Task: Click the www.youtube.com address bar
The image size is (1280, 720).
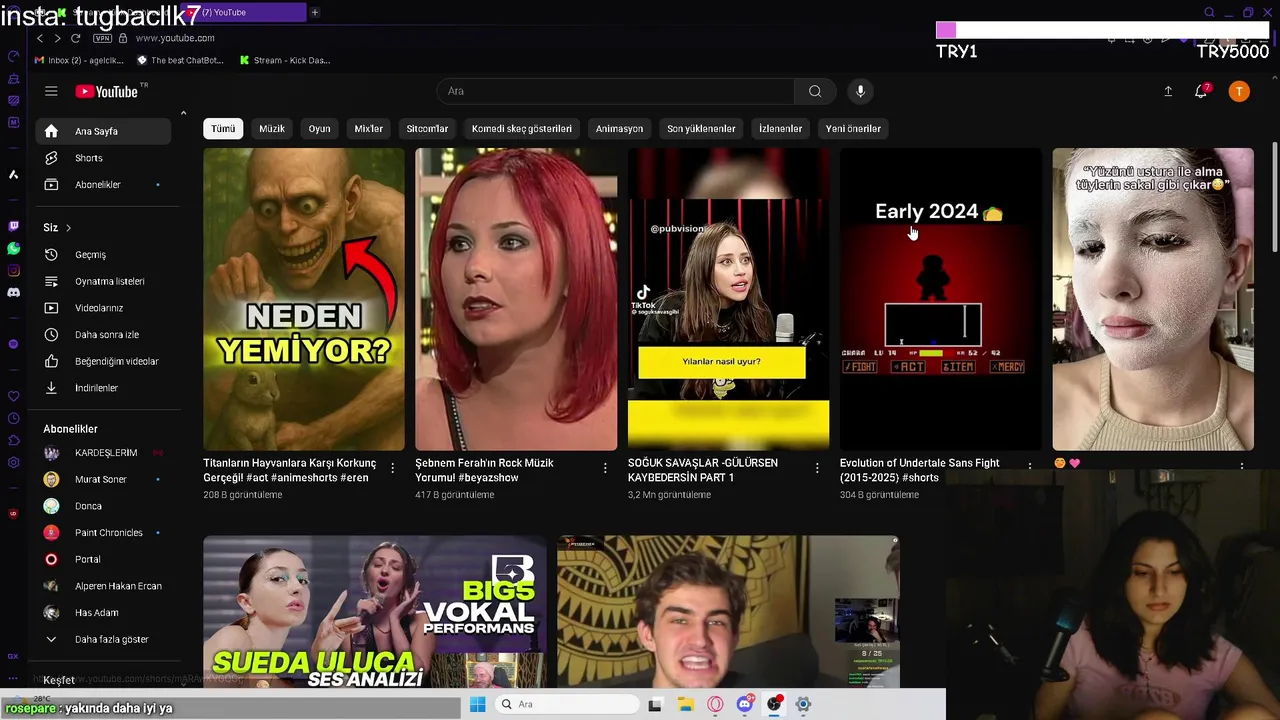Action: (175, 38)
